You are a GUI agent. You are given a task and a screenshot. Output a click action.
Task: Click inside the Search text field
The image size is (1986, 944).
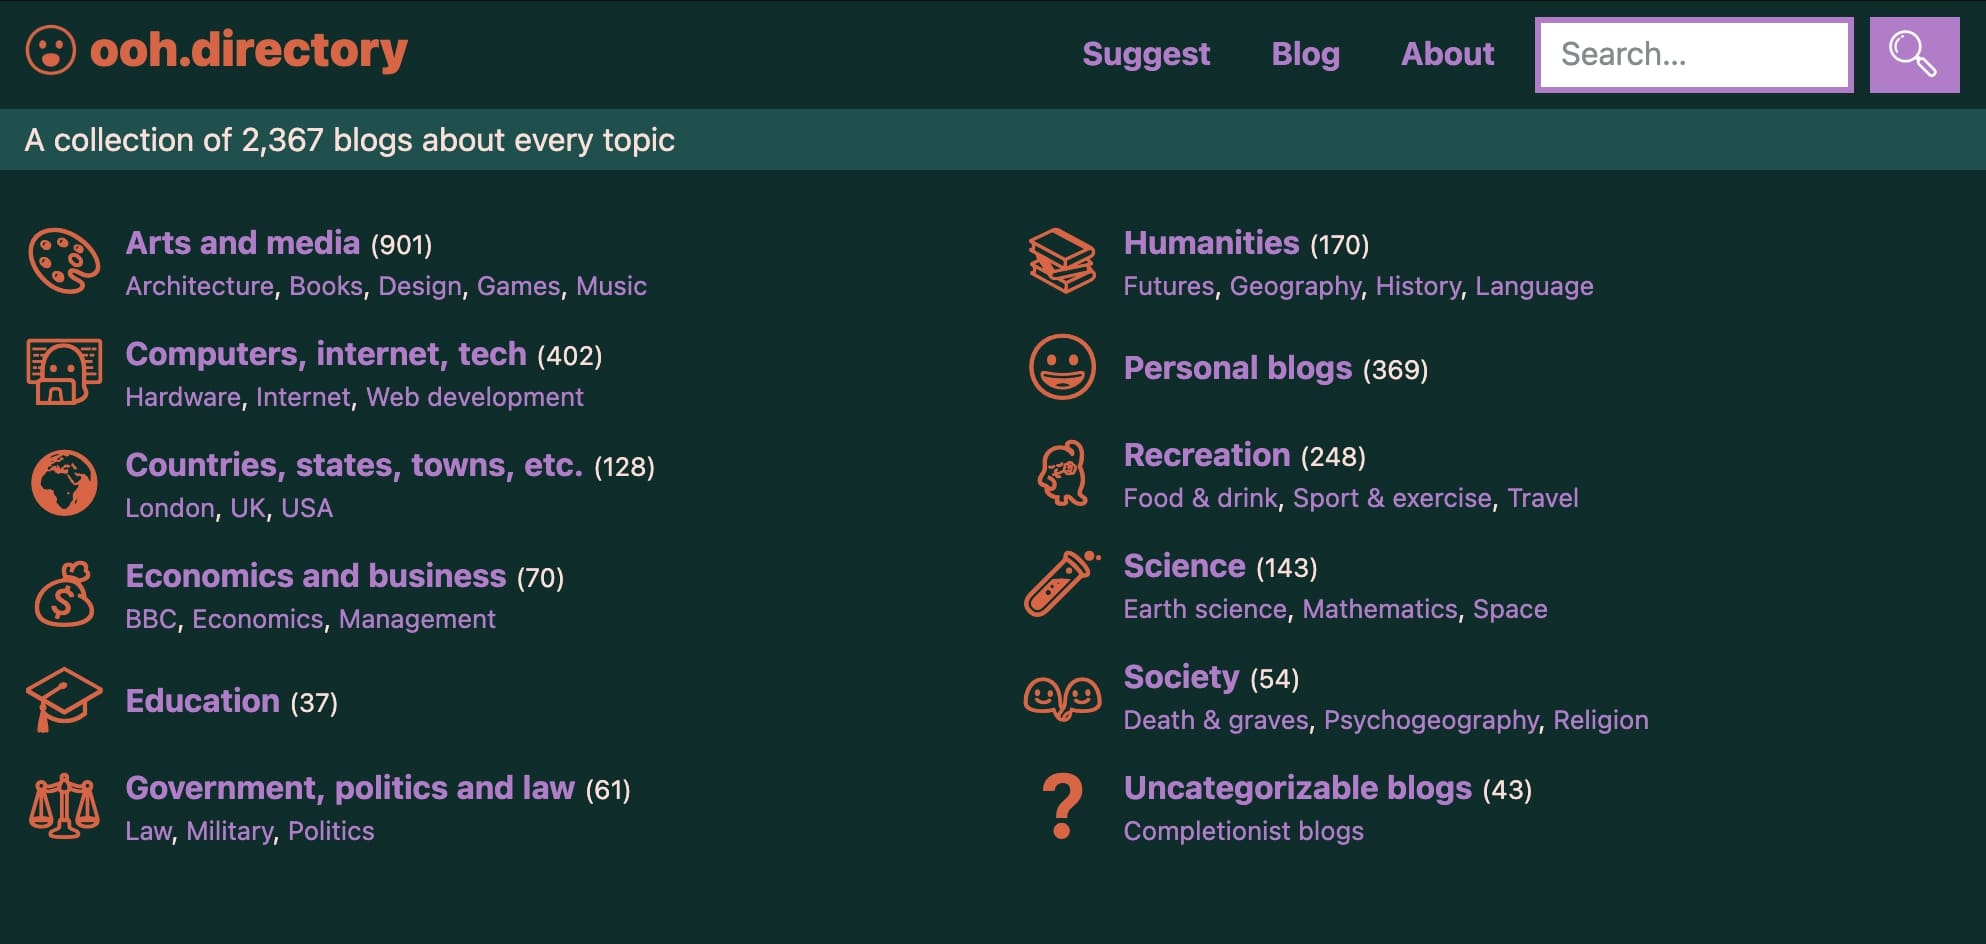1693,54
